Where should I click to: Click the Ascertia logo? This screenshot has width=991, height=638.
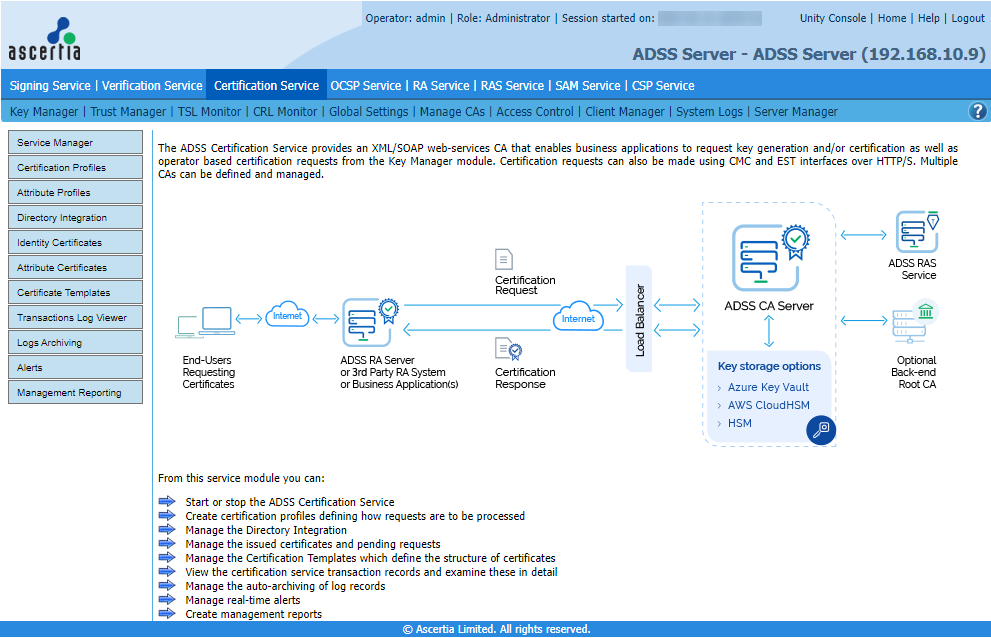pos(45,39)
